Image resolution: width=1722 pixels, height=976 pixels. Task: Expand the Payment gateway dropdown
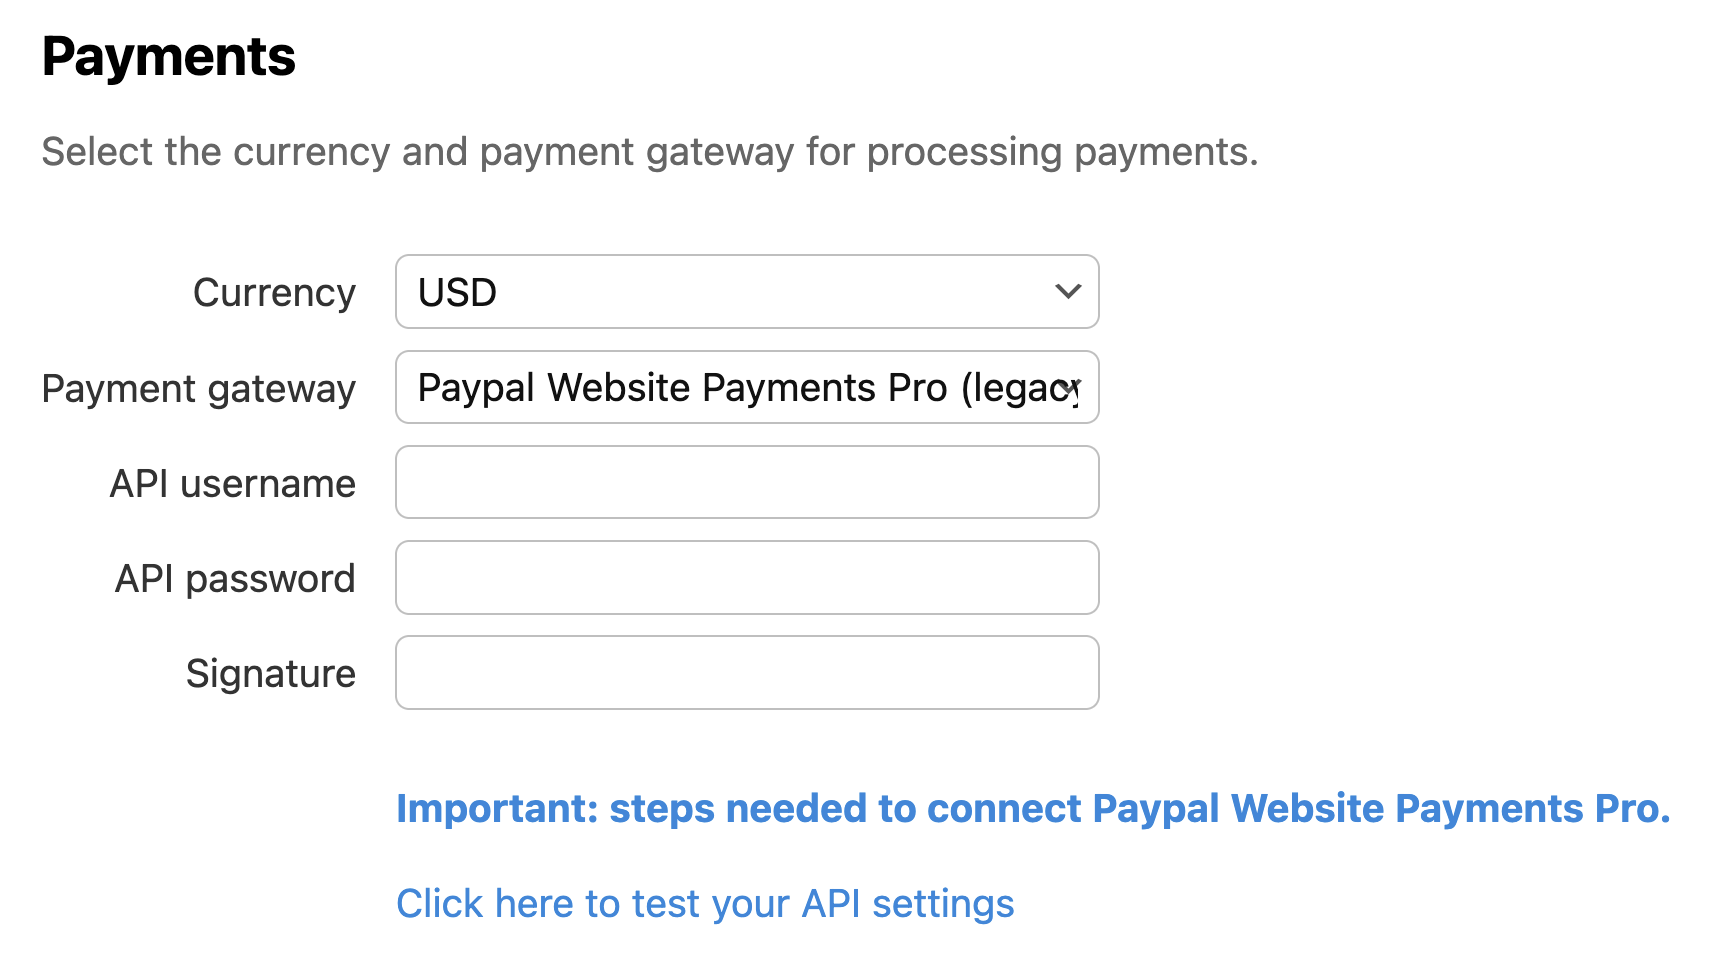pyautogui.click(x=746, y=388)
